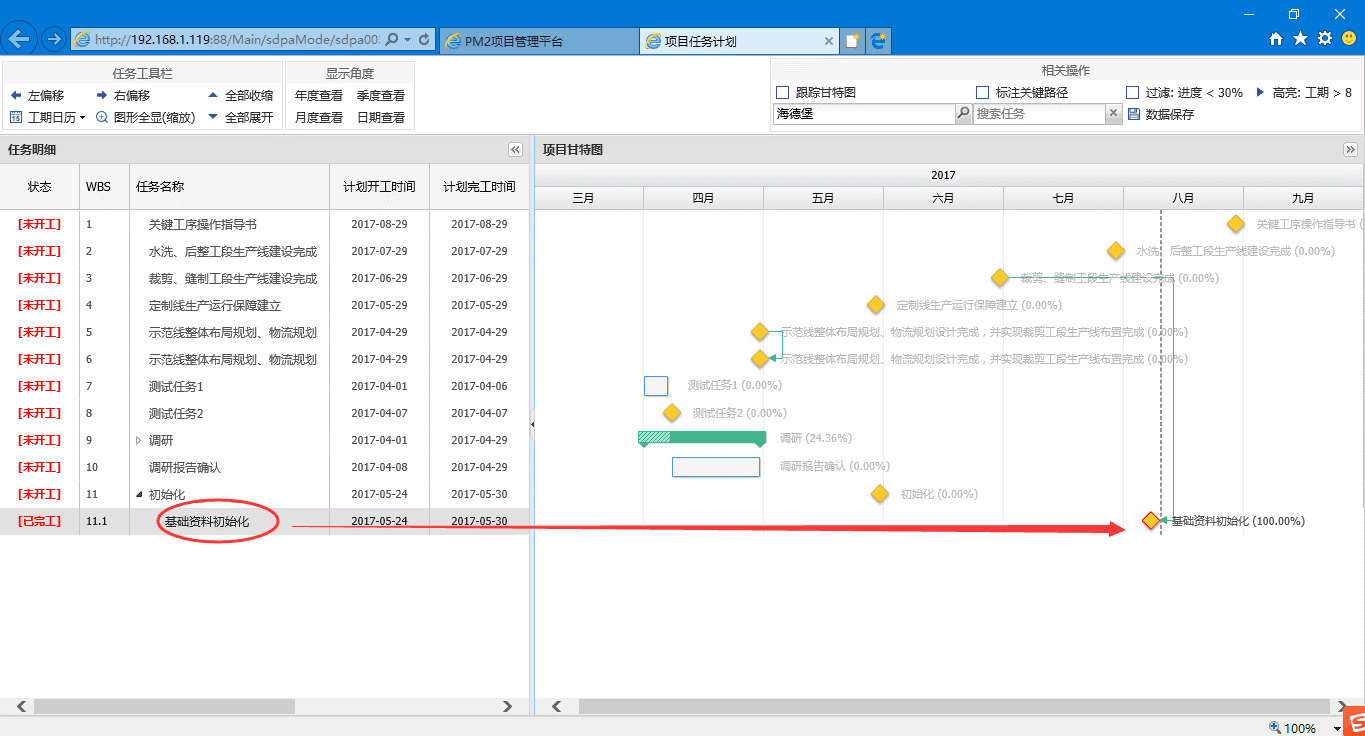Click the search magnifier beside 海德堡 field
Image resolution: width=1365 pixels, height=736 pixels.
click(x=963, y=114)
